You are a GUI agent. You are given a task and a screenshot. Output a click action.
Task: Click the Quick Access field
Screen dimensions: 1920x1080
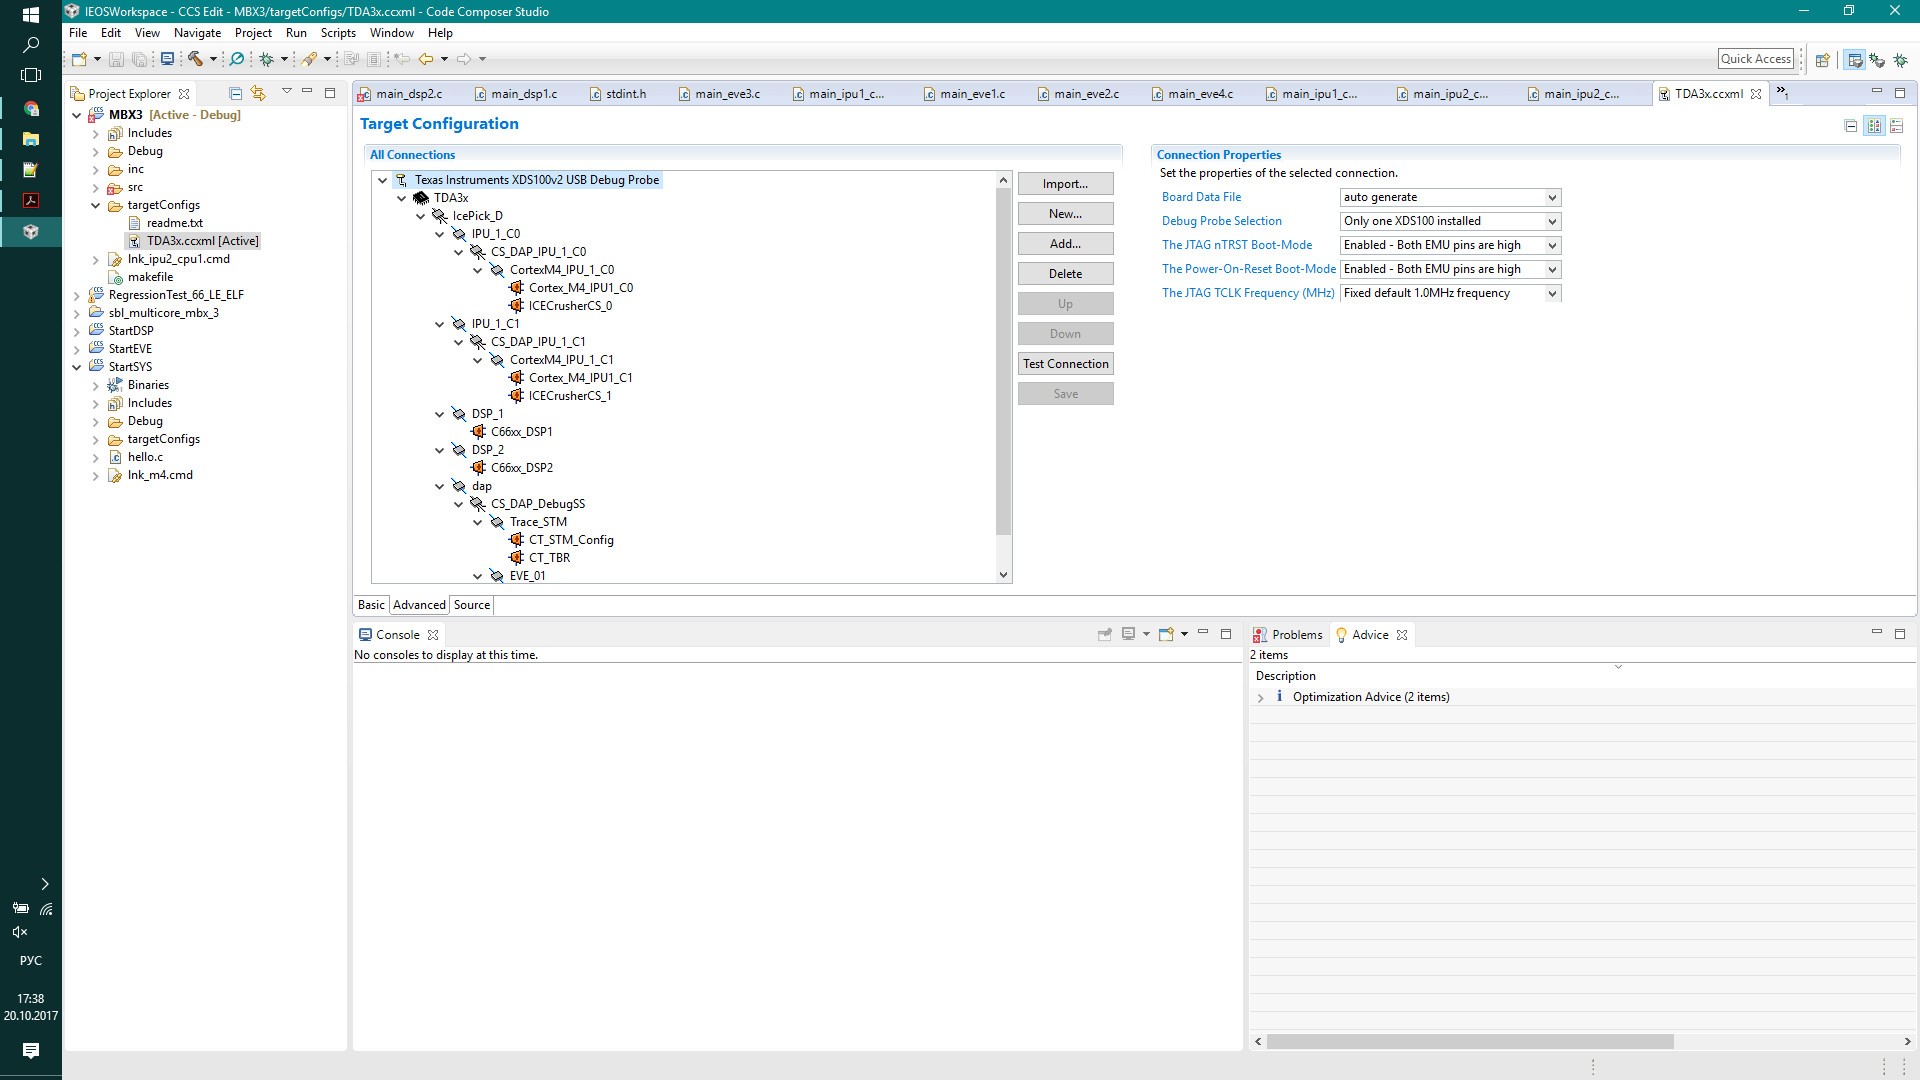click(1756, 59)
